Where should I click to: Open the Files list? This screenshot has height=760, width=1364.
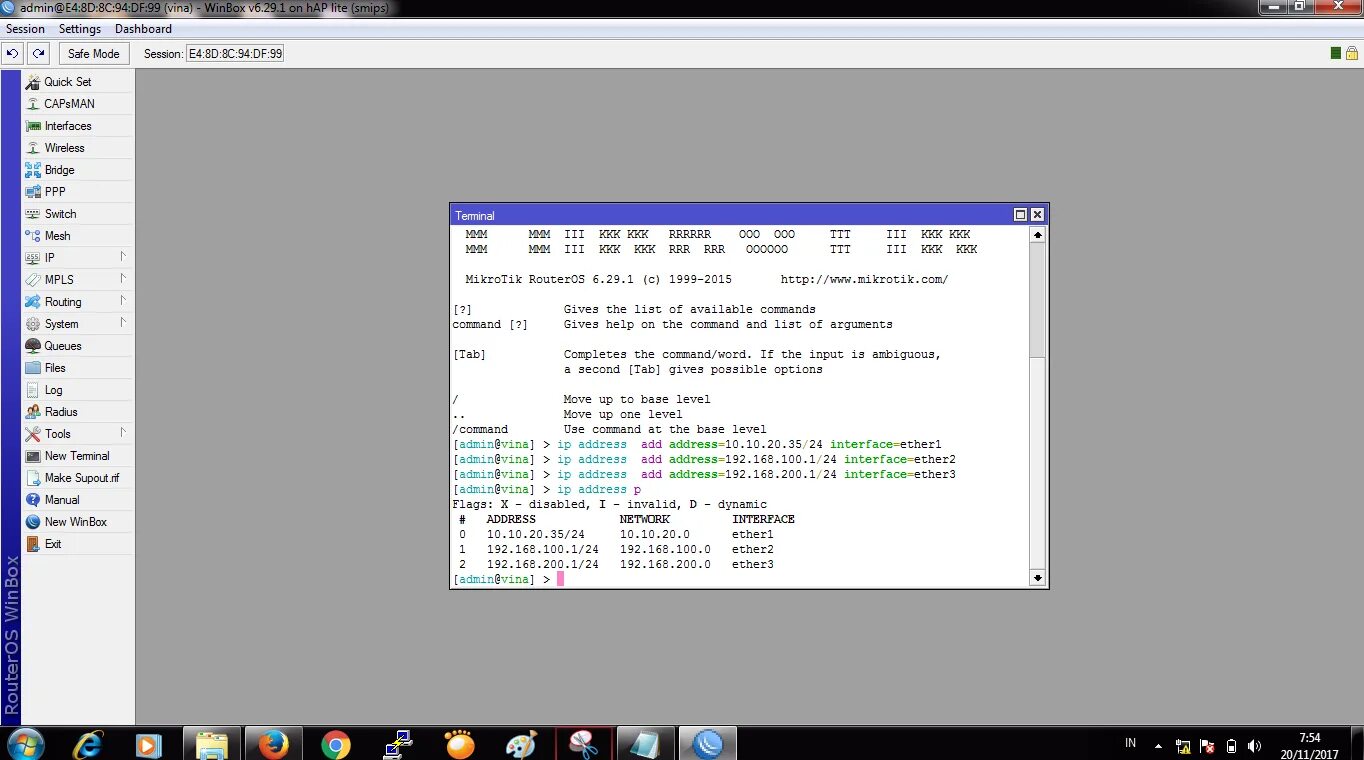click(x=77, y=368)
